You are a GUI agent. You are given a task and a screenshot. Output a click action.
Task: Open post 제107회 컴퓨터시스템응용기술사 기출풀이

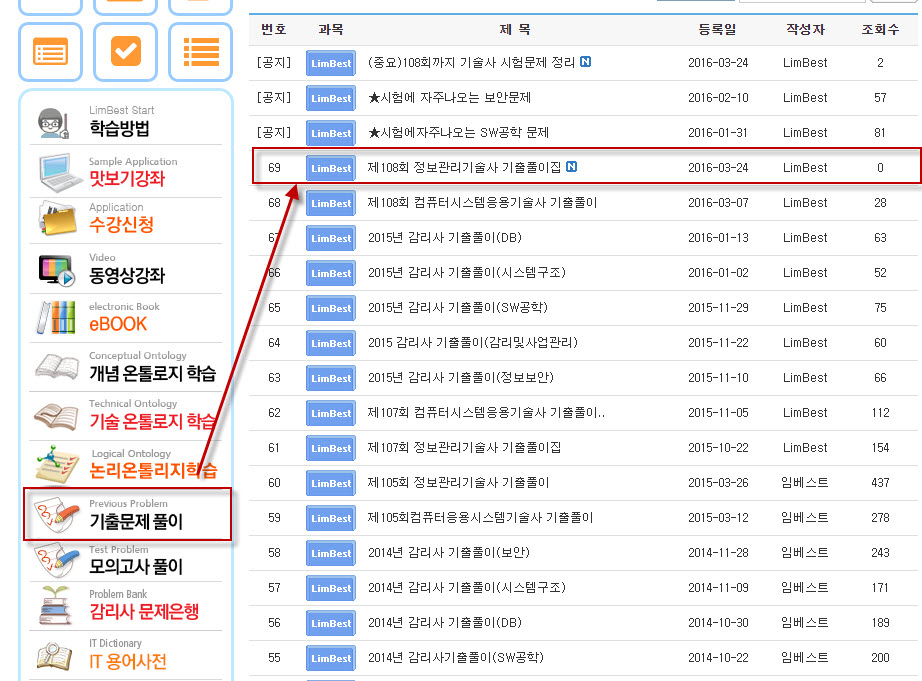[486, 413]
